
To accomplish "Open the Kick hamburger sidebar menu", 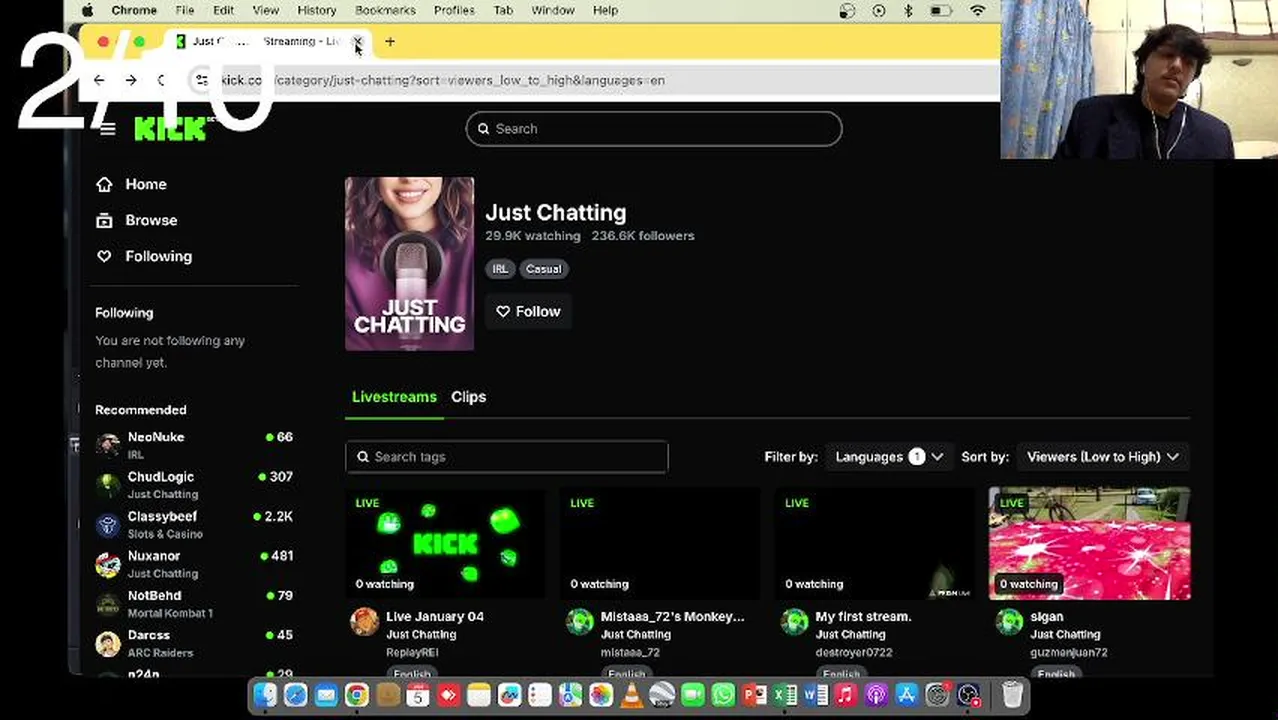I will point(108,129).
